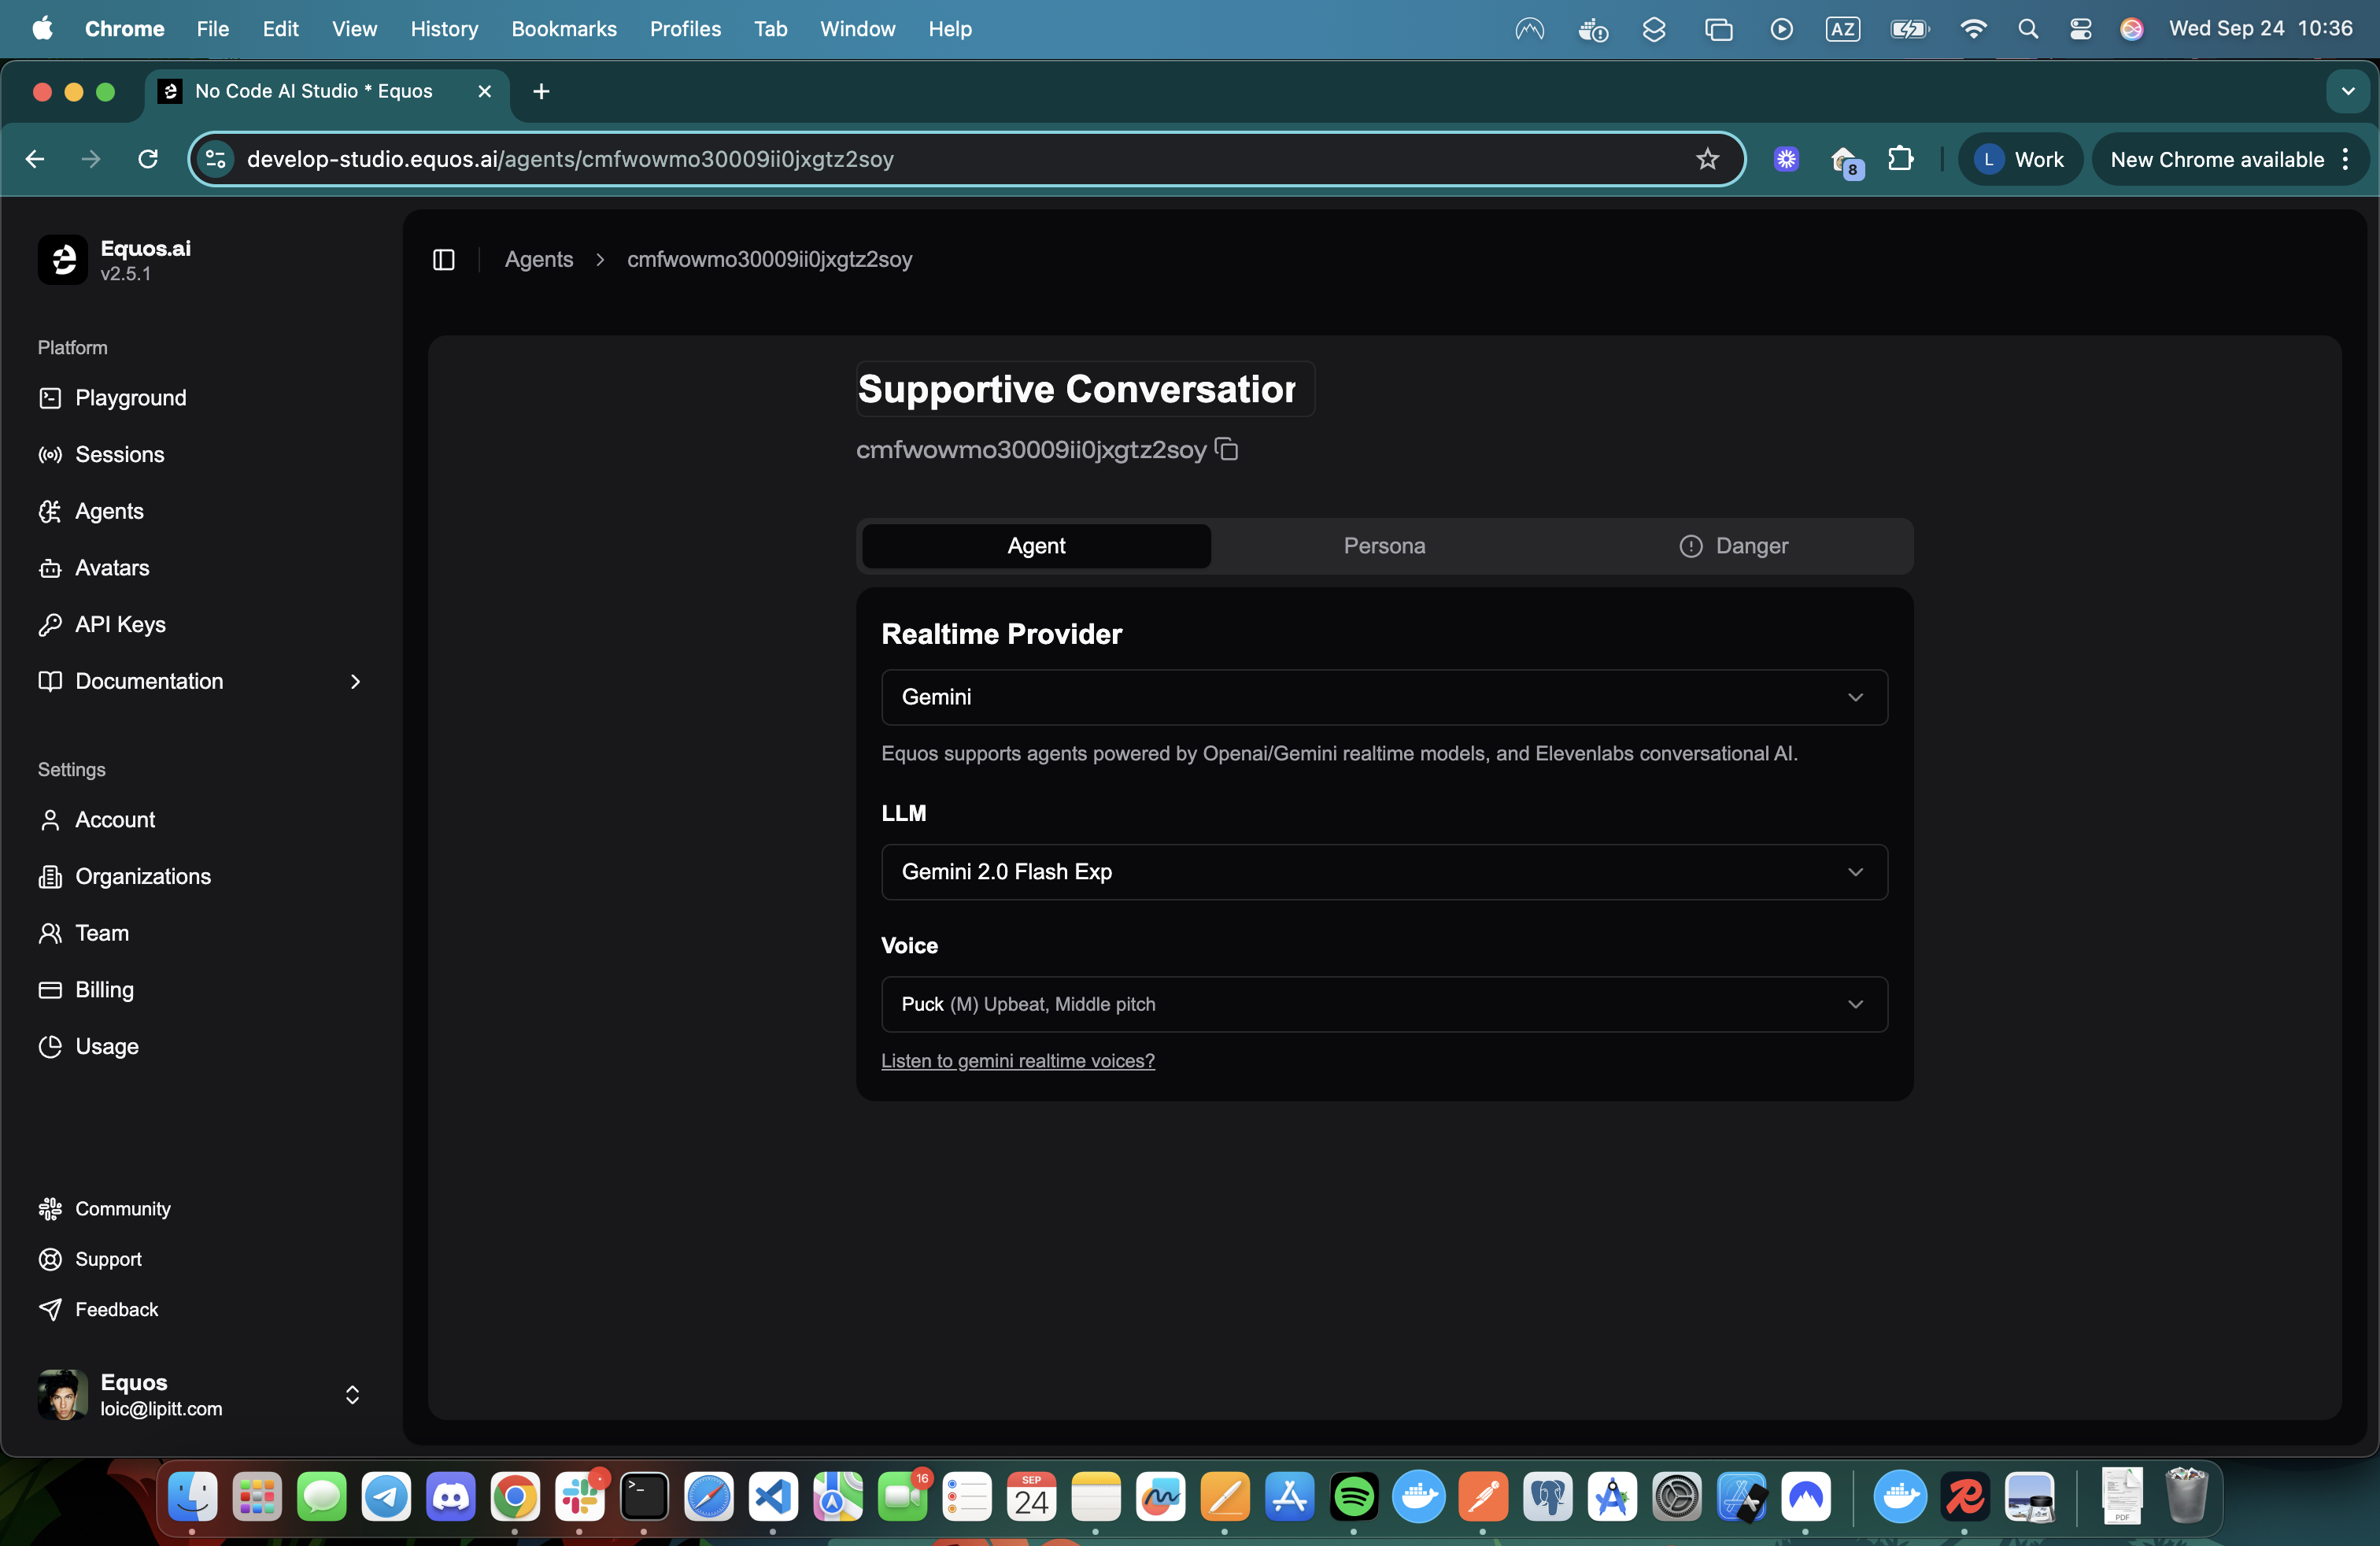2380x1546 pixels.
Task: Open the Avatars page
Action: coord(112,568)
